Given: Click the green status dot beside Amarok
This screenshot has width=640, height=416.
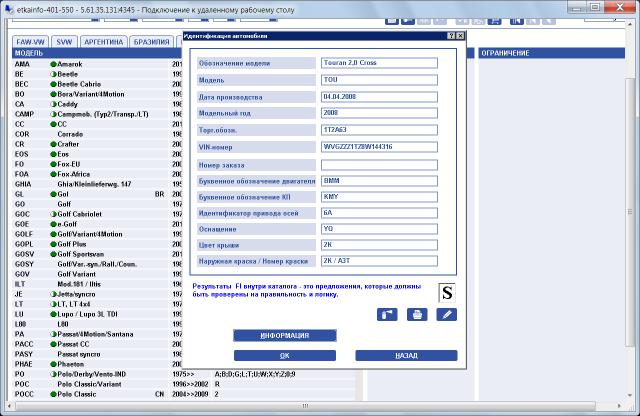Looking at the screenshot, I should (x=53, y=65).
